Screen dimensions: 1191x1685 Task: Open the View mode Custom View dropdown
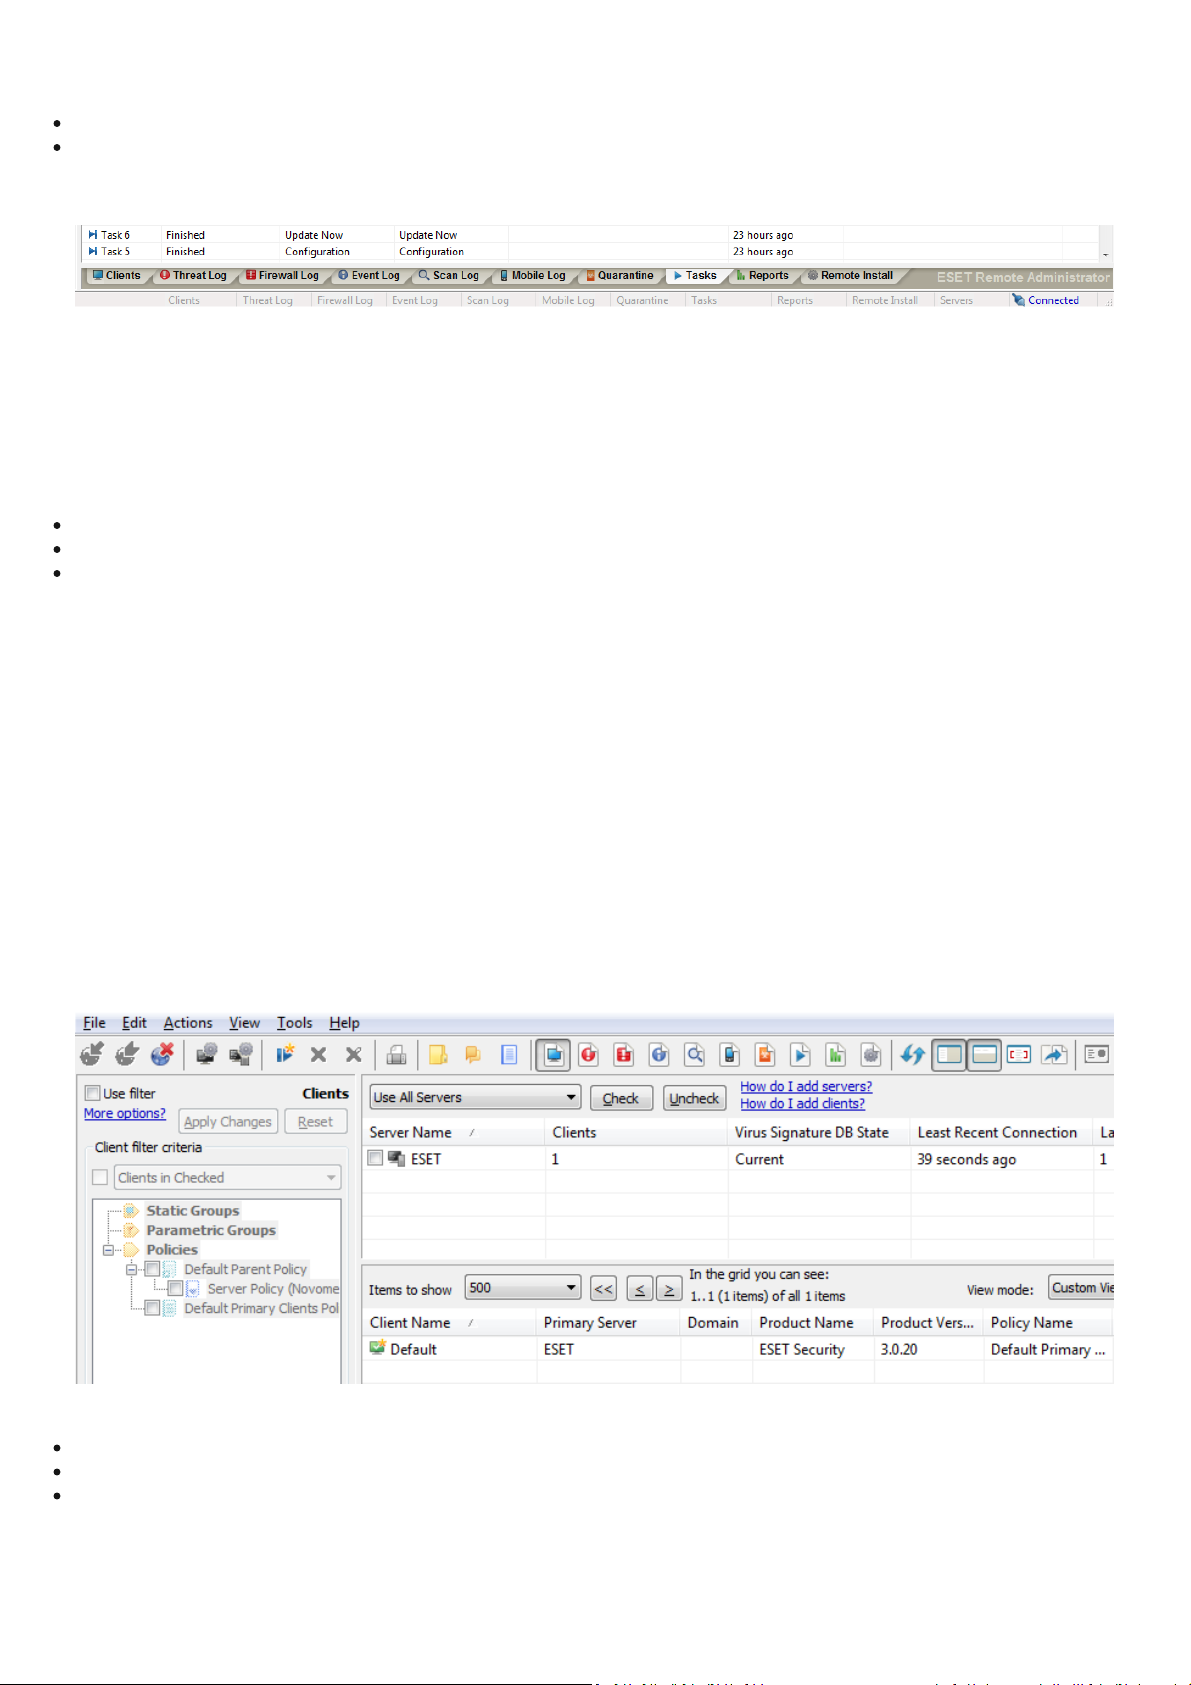pyautogui.click(x=1081, y=1287)
